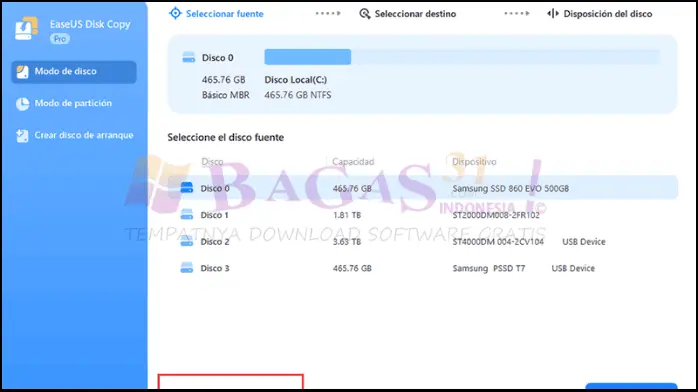
Task: Open Crear disco de arranque icon
Action: tap(22, 136)
